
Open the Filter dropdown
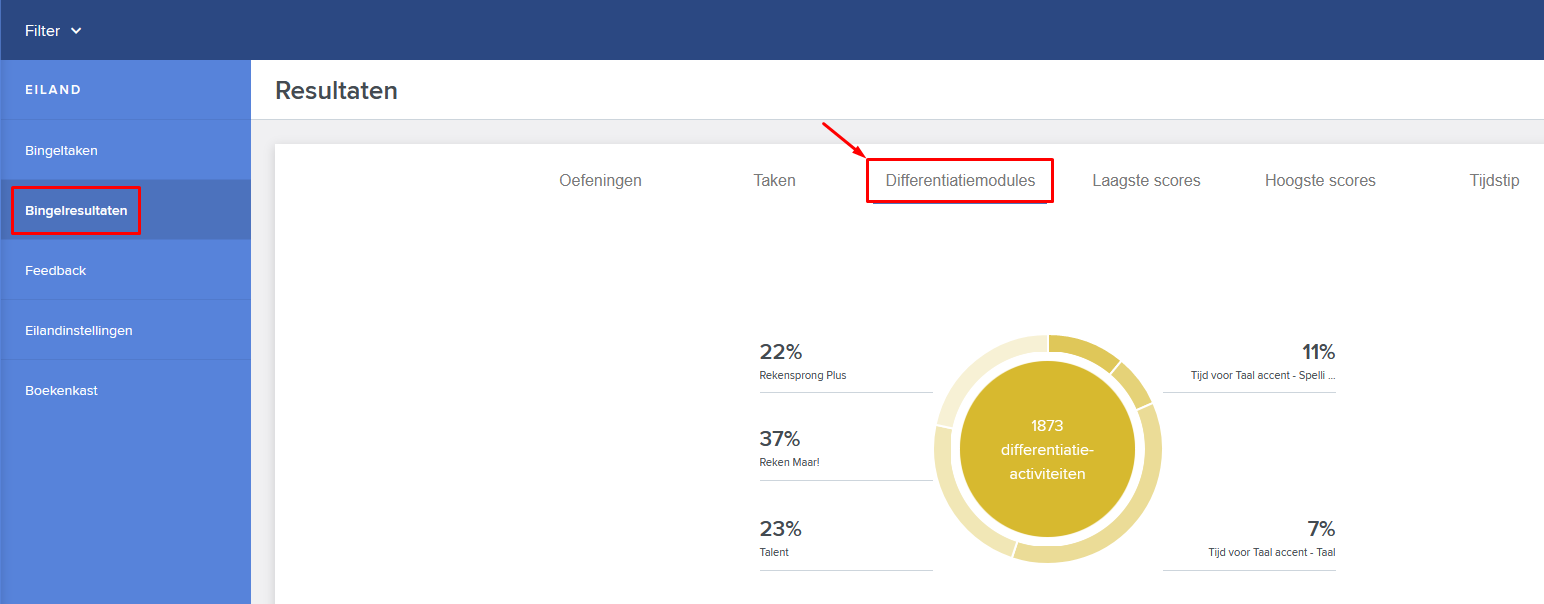pos(53,31)
